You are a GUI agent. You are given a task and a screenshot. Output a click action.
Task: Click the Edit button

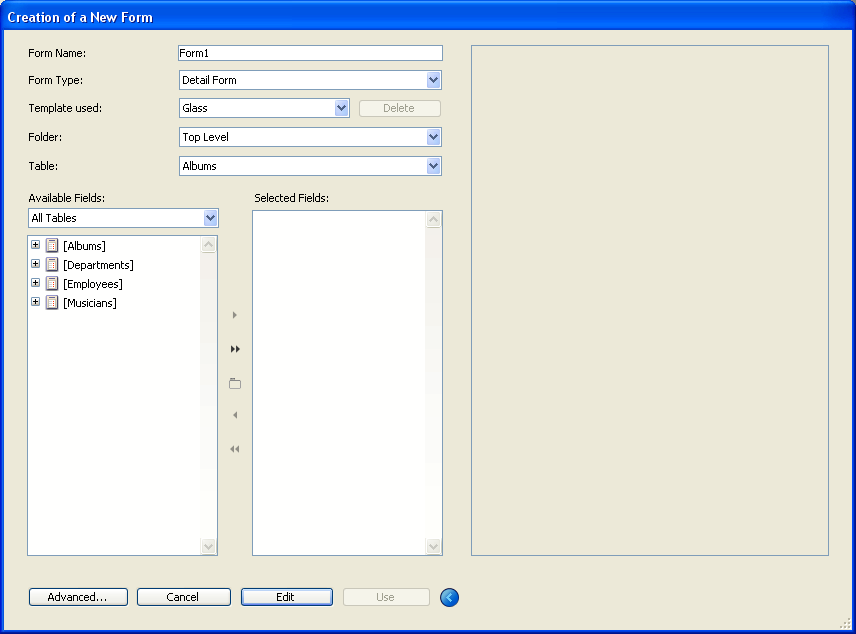point(286,597)
